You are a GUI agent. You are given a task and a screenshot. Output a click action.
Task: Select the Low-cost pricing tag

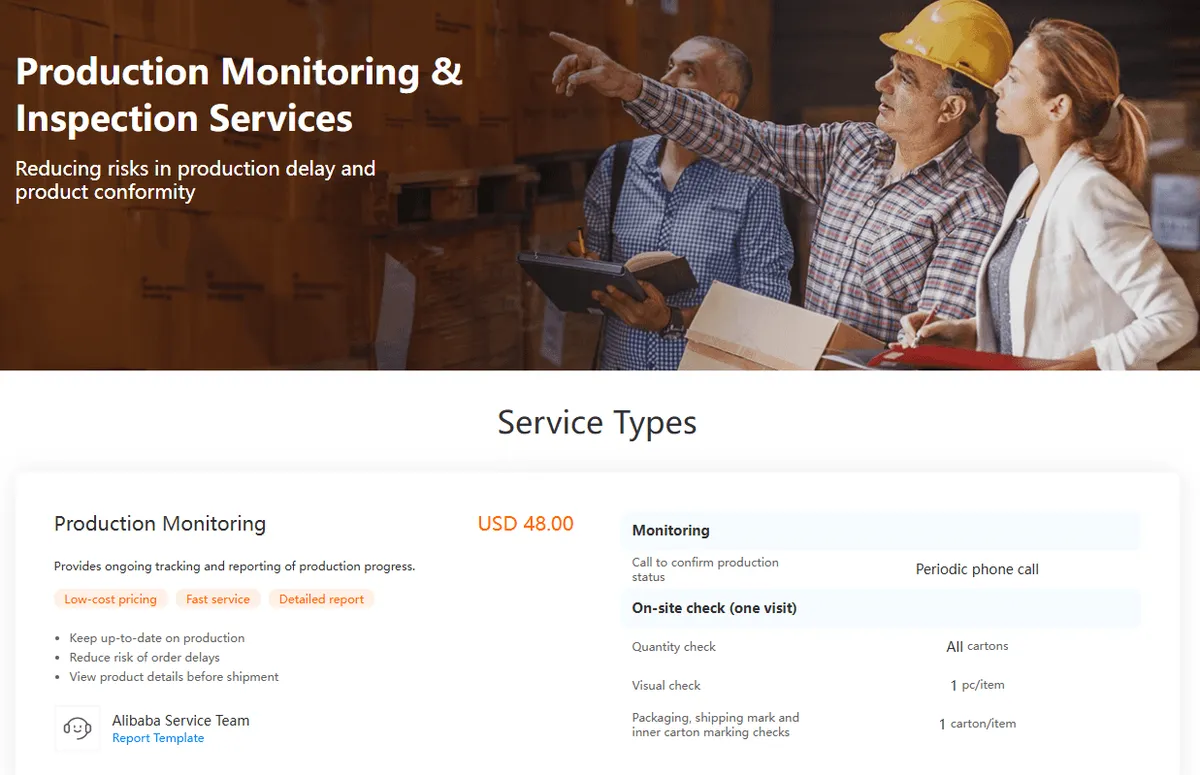(110, 599)
